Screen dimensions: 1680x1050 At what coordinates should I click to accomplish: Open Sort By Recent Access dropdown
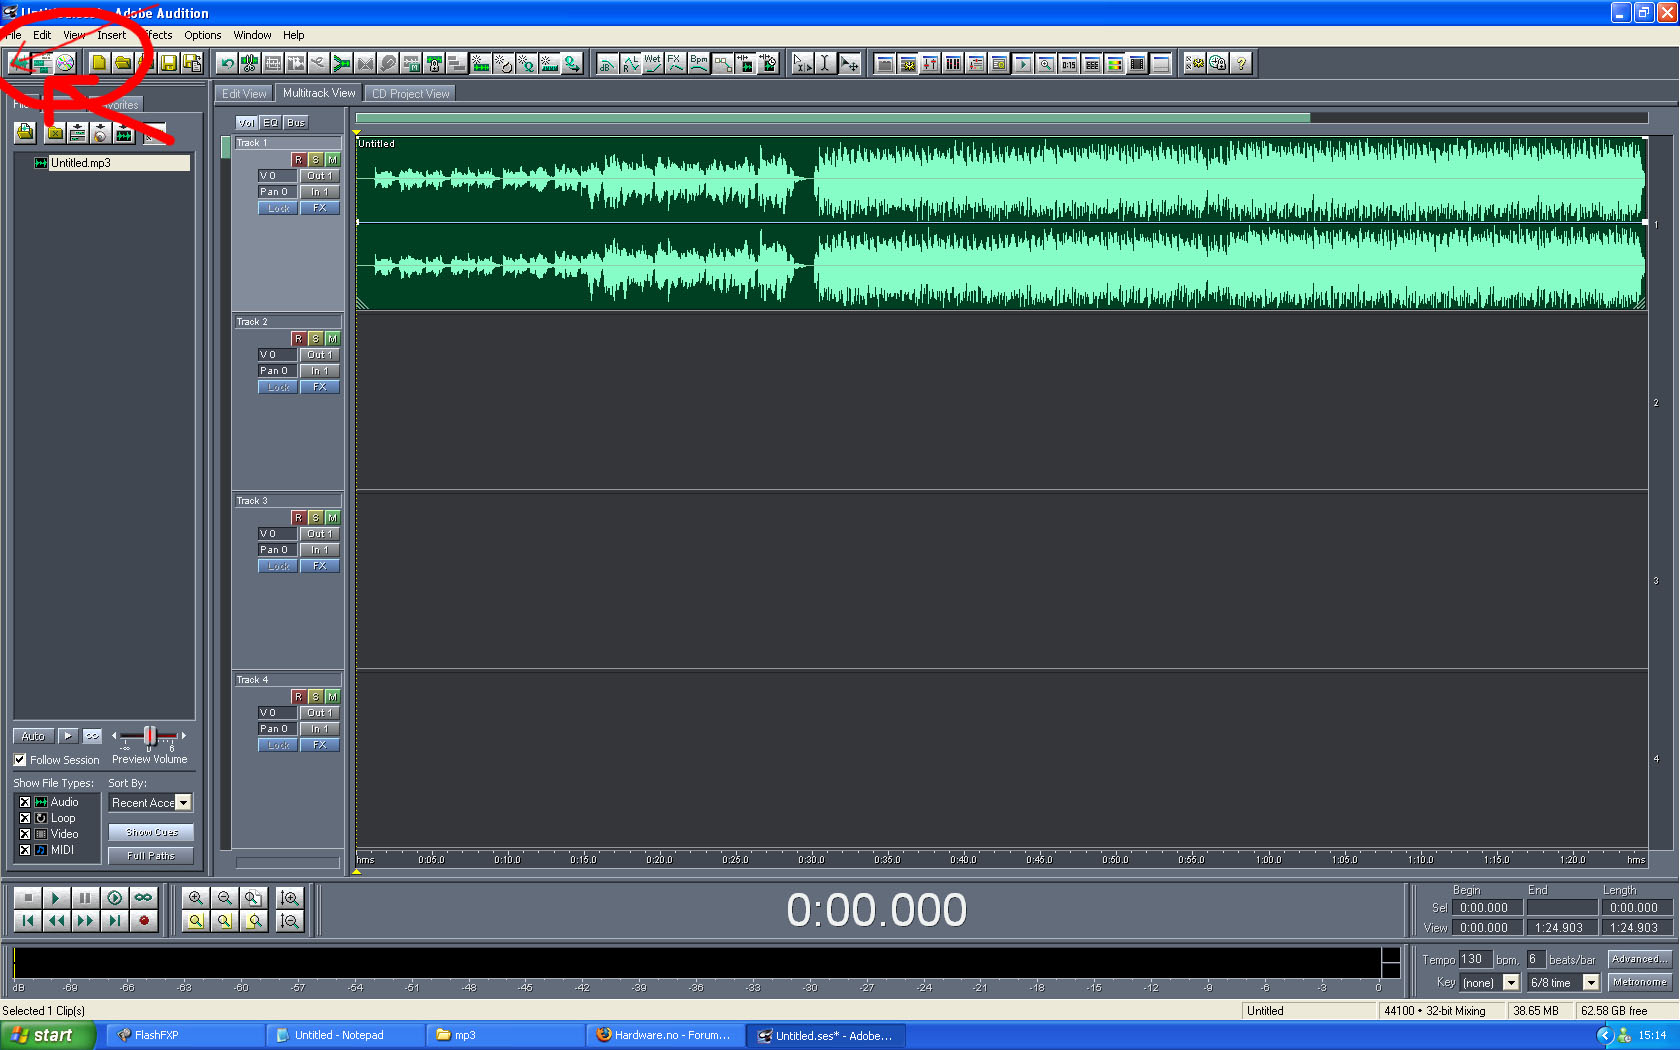coord(183,803)
